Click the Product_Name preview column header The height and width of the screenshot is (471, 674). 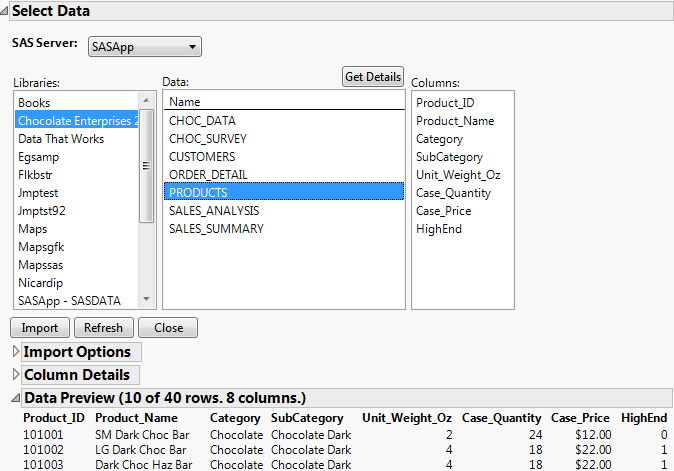coord(136,418)
